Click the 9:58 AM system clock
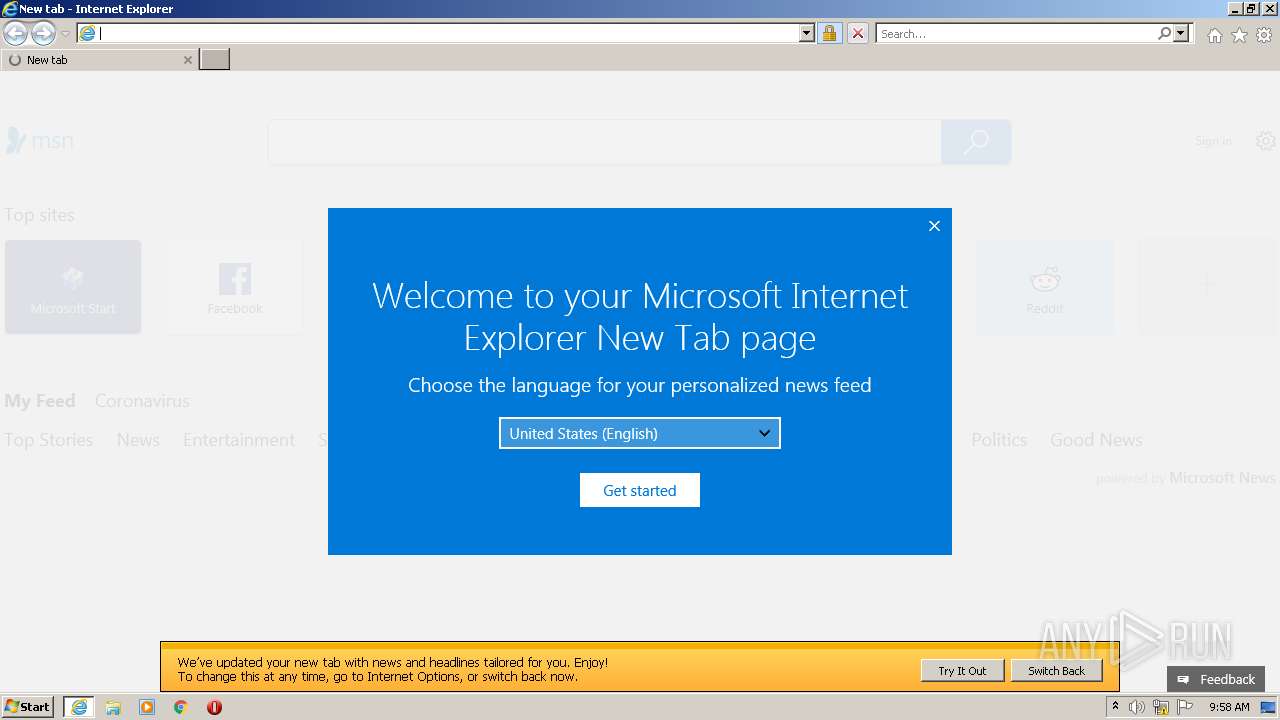 pyautogui.click(x=1229, y=707)
